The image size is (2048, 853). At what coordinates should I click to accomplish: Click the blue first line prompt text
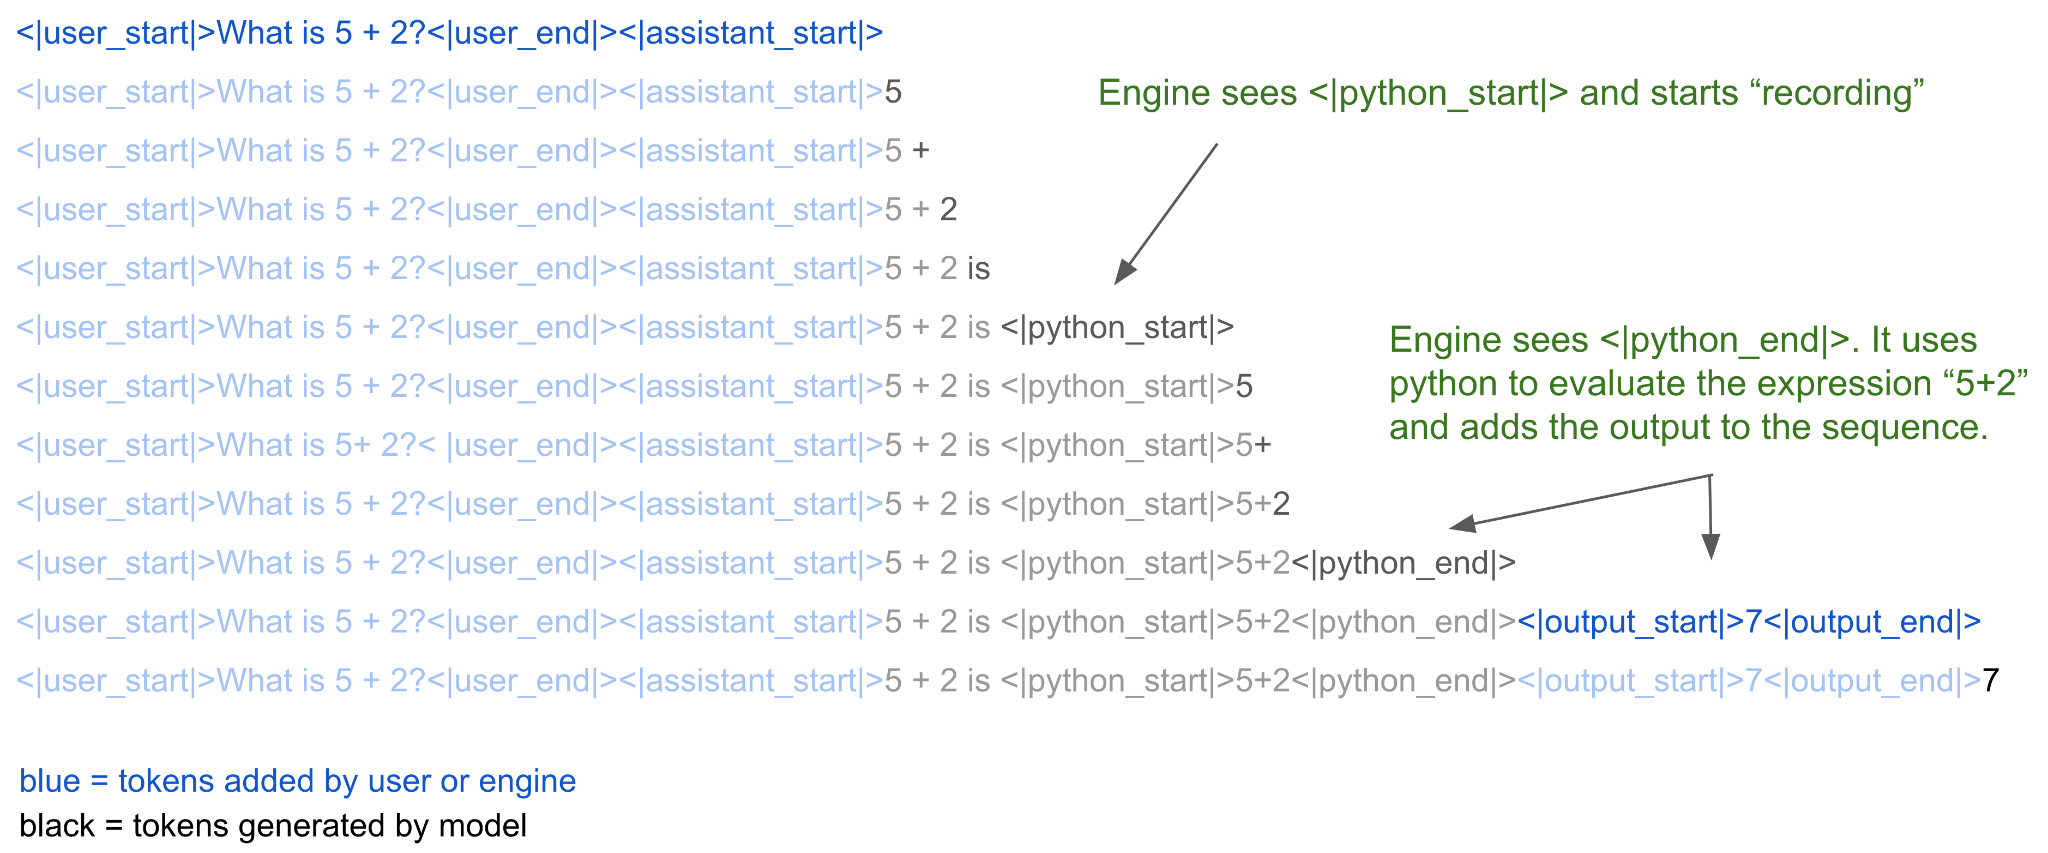pos(449,33)
